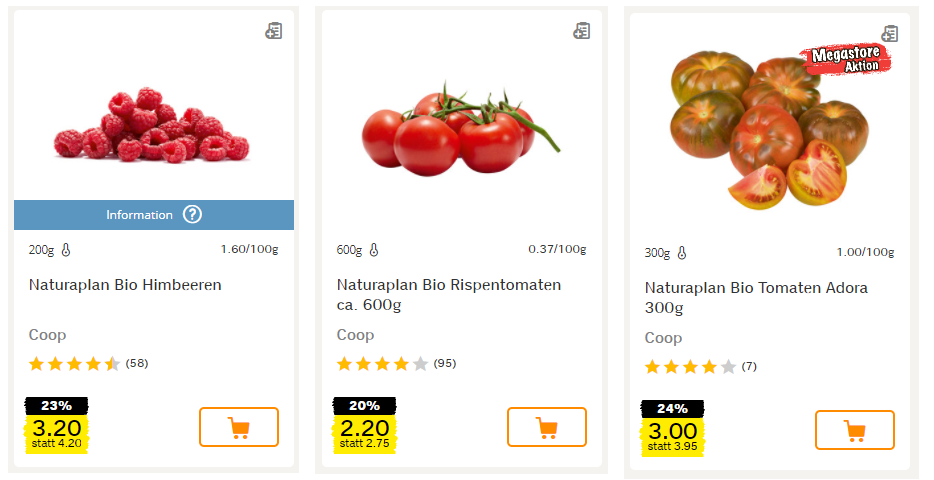This screenshot has width=934, height=480.
Task: Click the Tomaten Adora thermometer icon
Action: tap(682, 253)
